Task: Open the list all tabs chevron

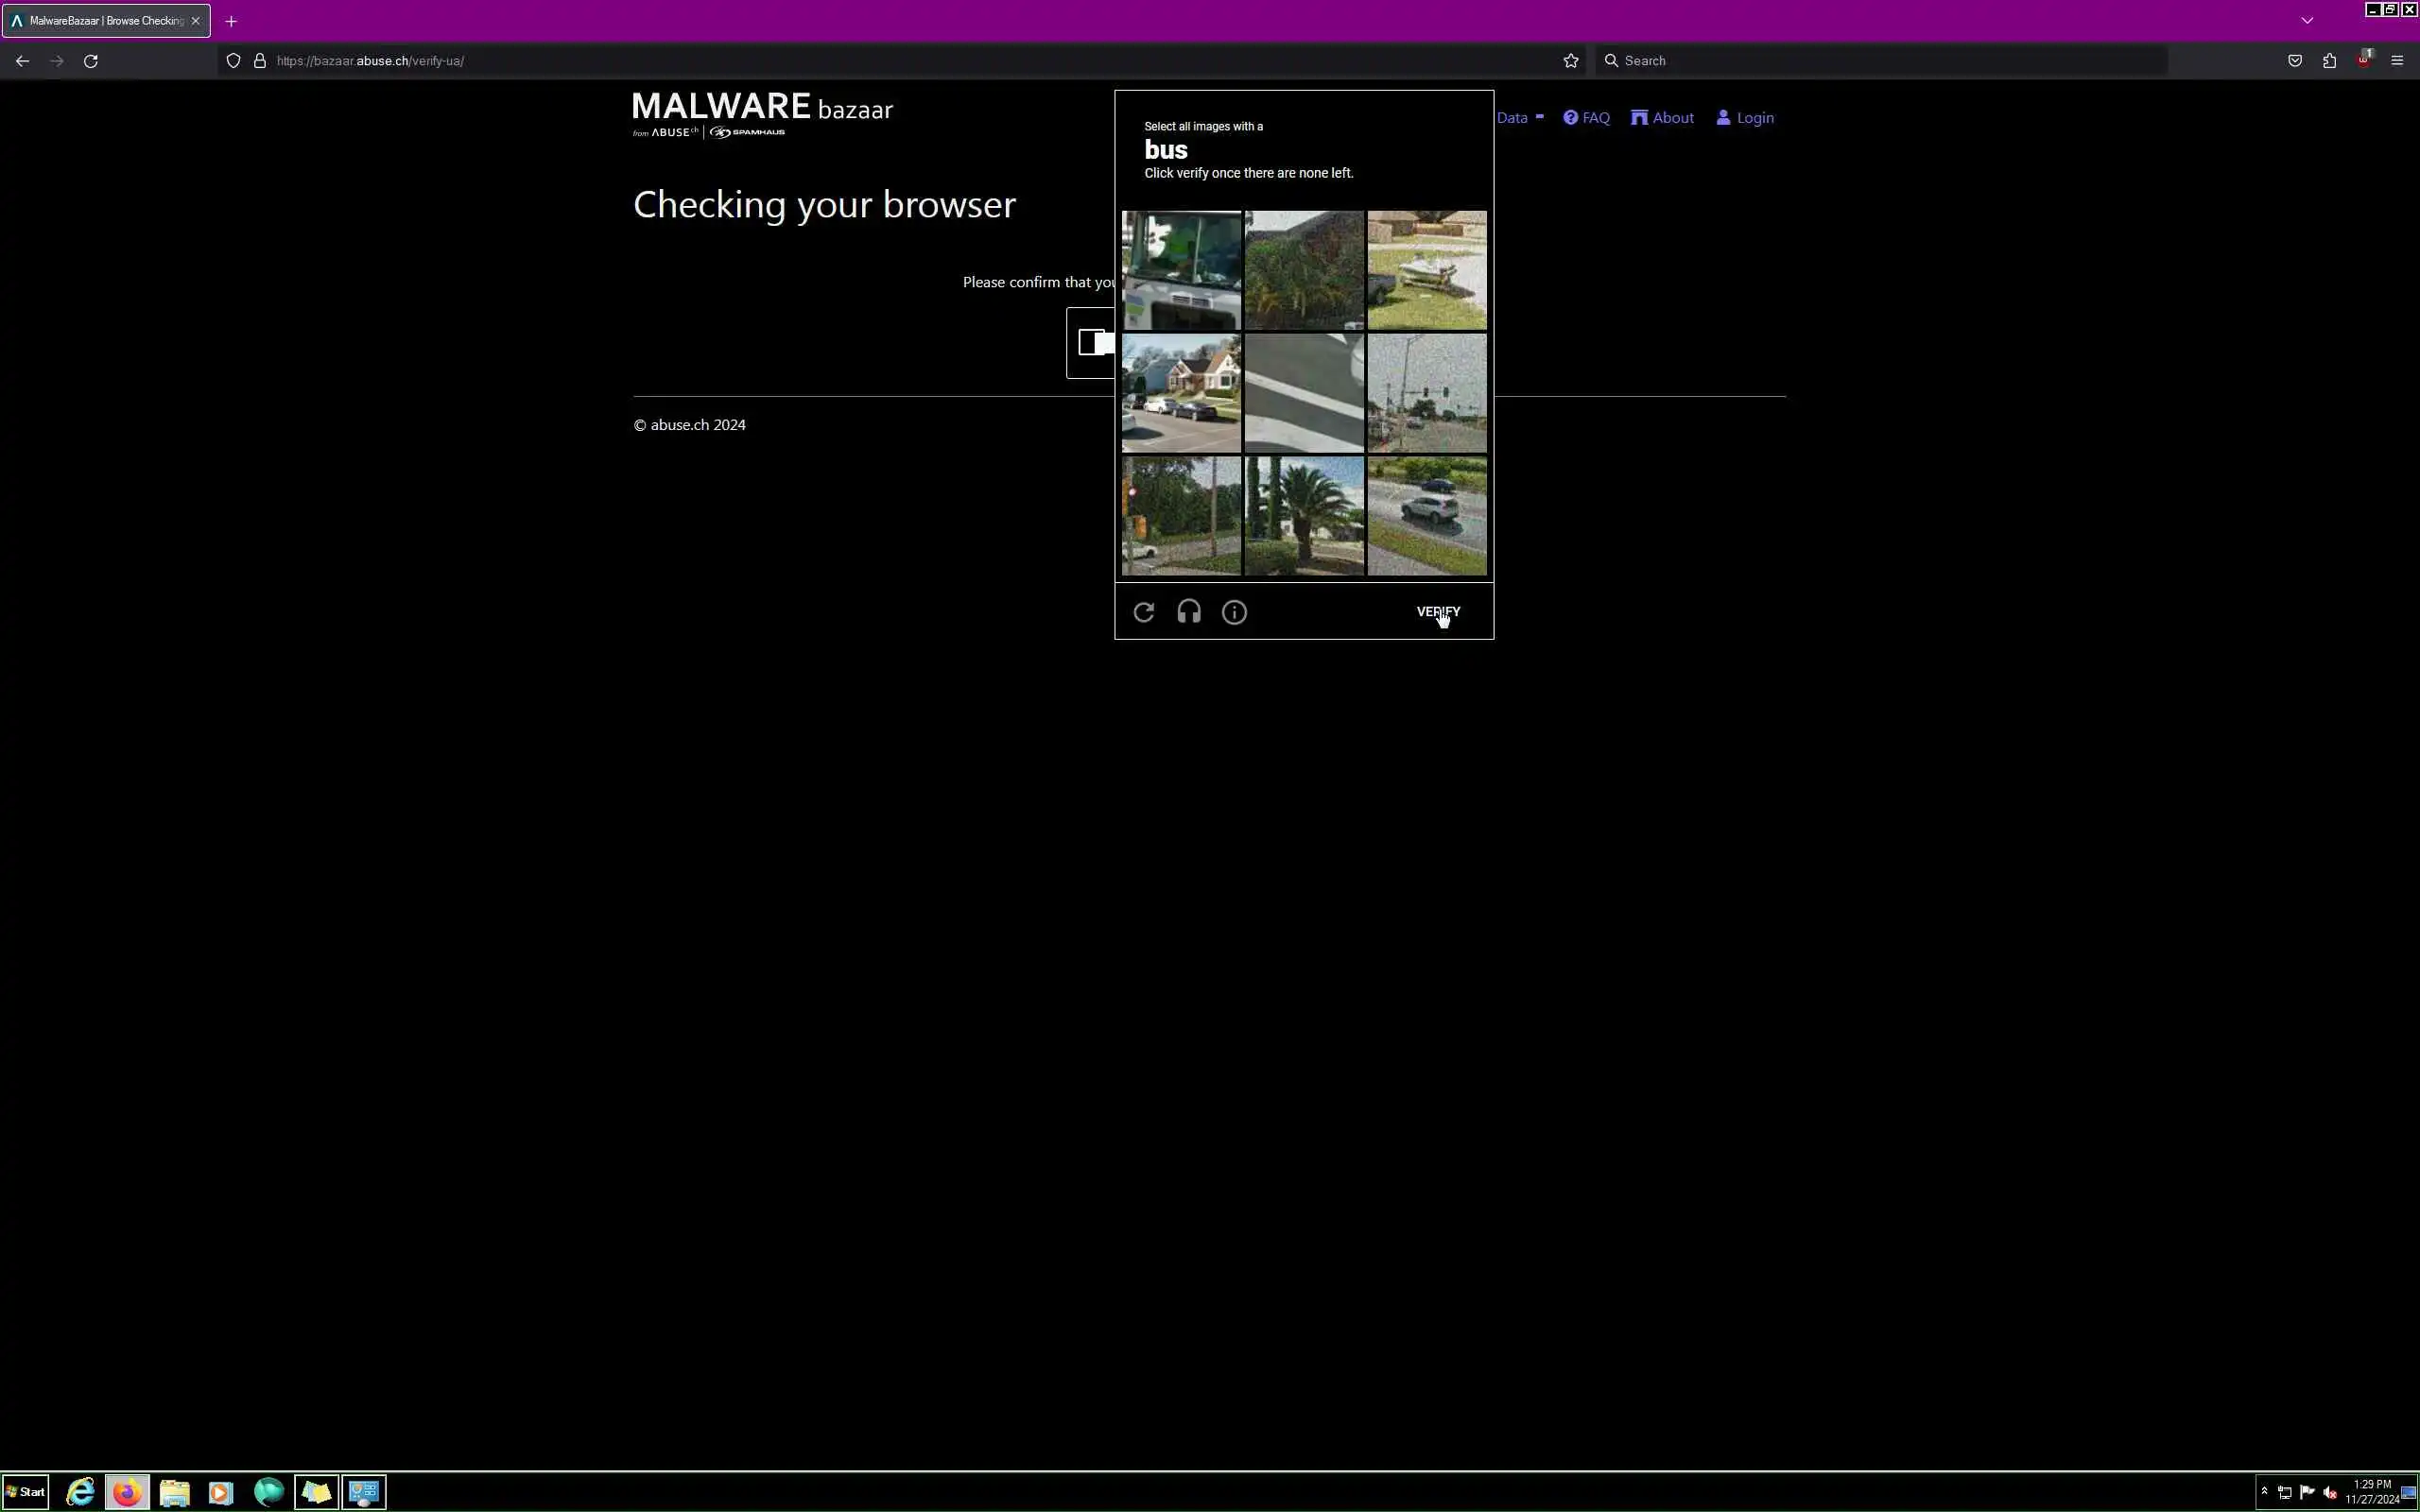Action: pyautogui.click(x=2307, y=20)
